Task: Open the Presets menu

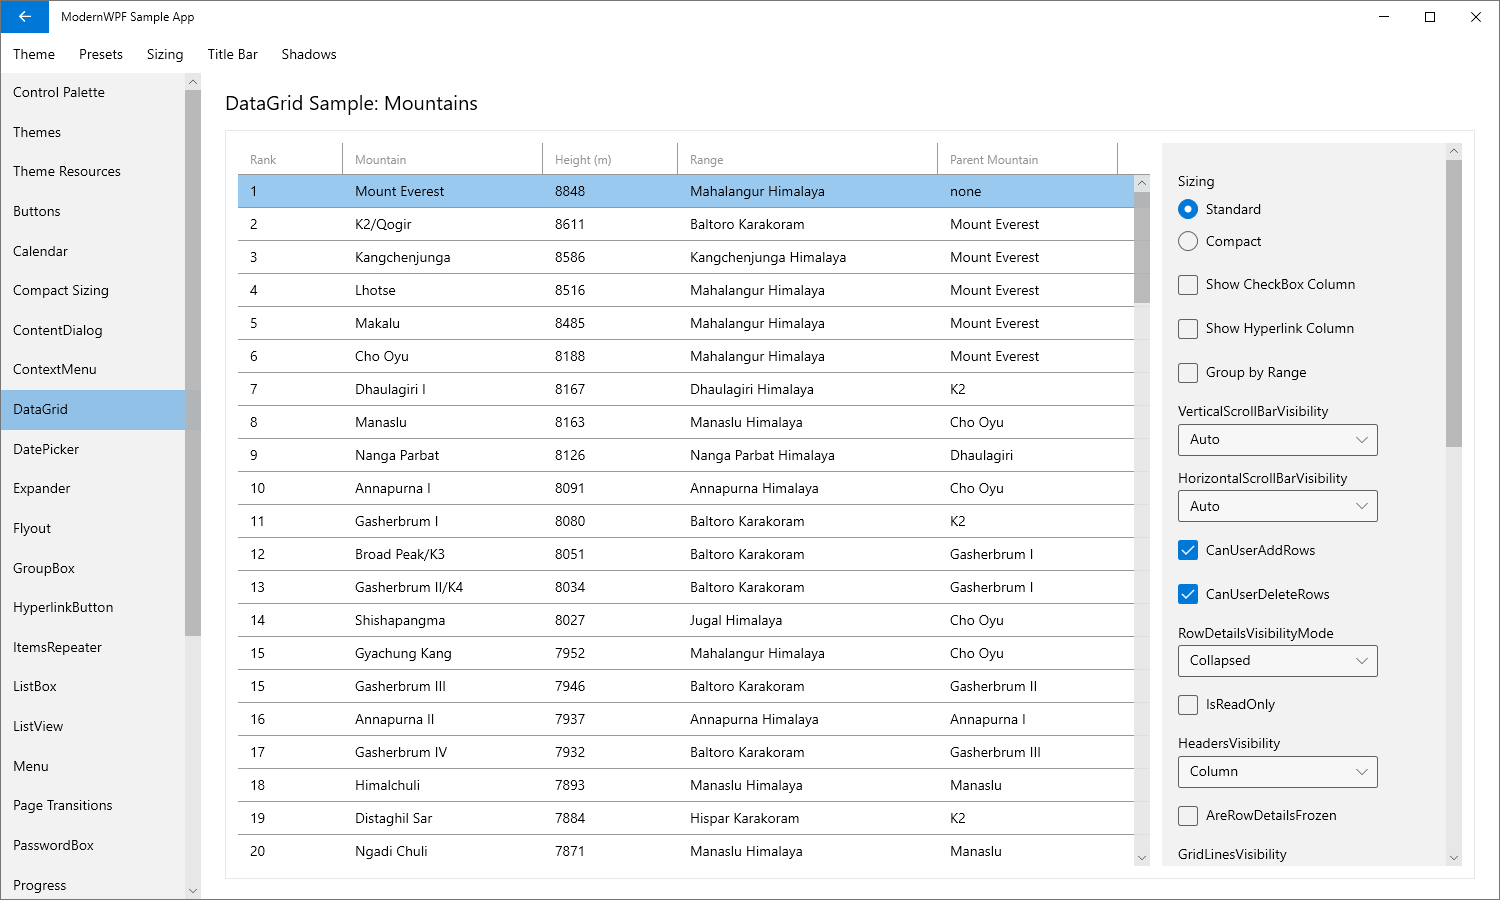Action: pyautogui.click(x=101, y=54)
